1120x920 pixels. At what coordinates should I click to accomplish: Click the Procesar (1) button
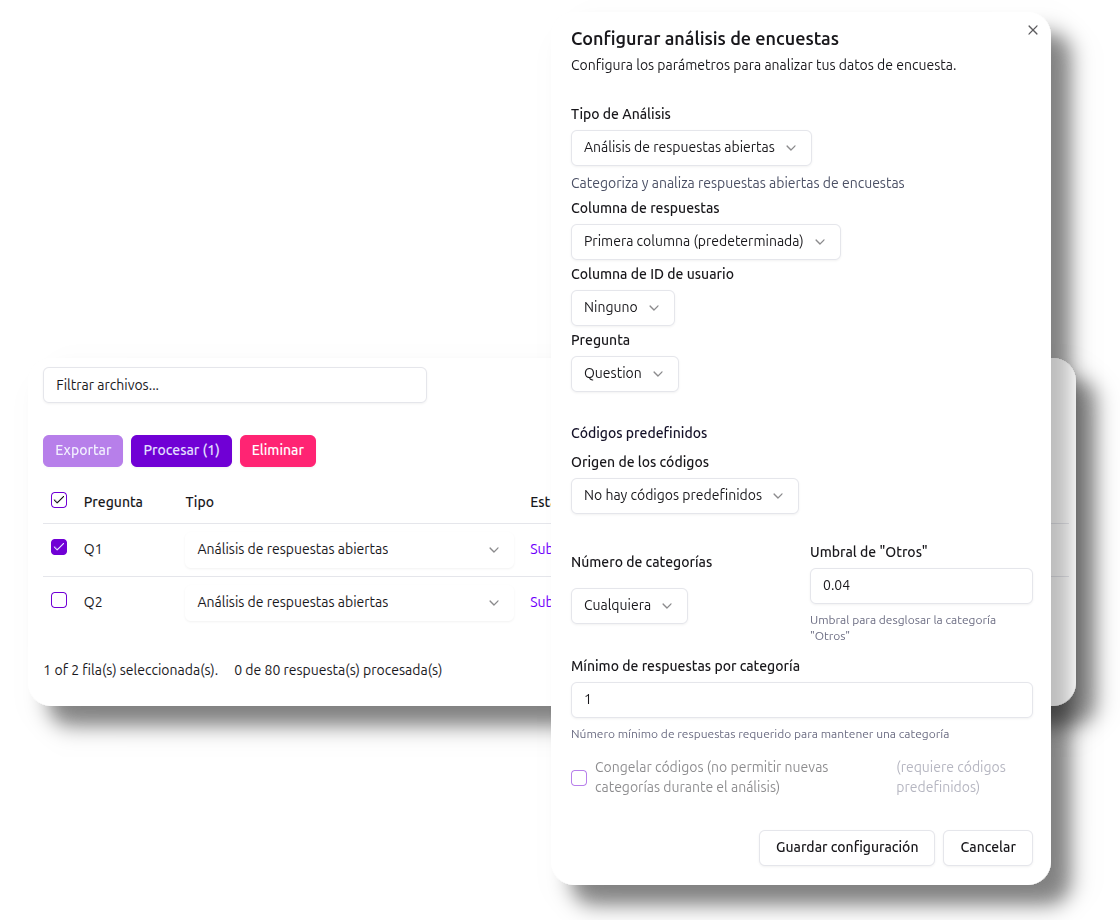(x=181, y=451)
